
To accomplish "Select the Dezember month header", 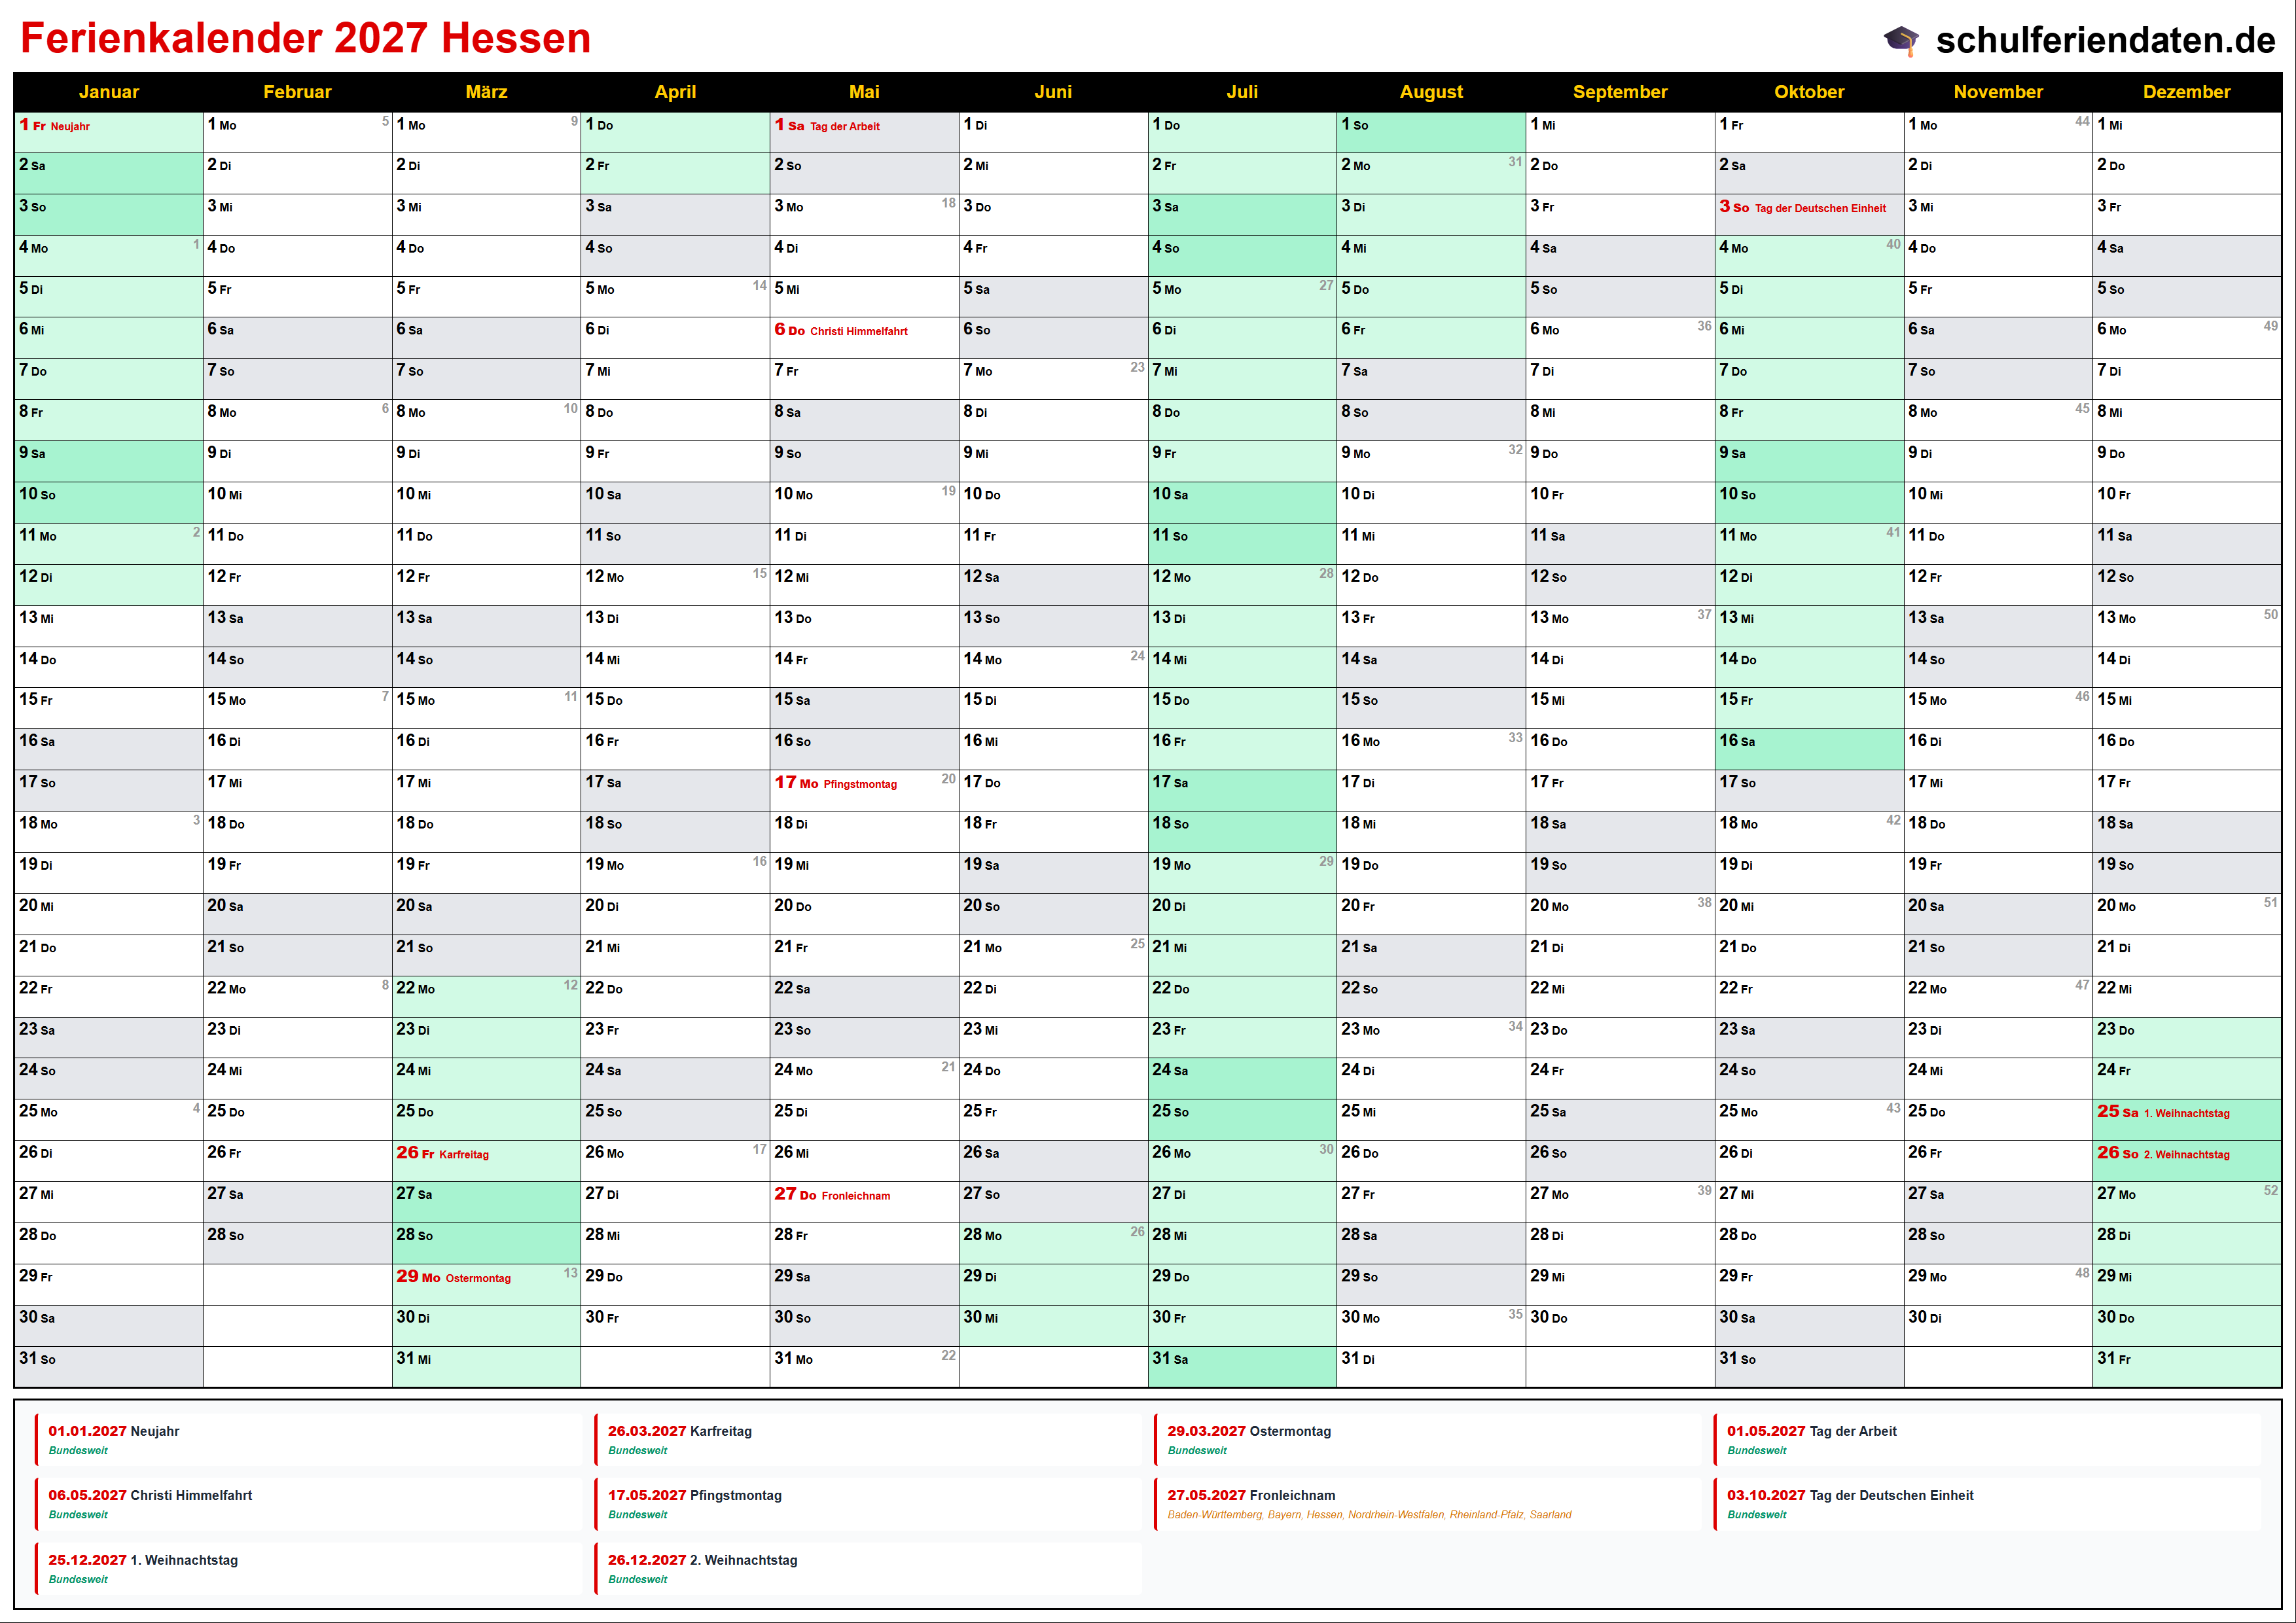I will coord(2186,92).
